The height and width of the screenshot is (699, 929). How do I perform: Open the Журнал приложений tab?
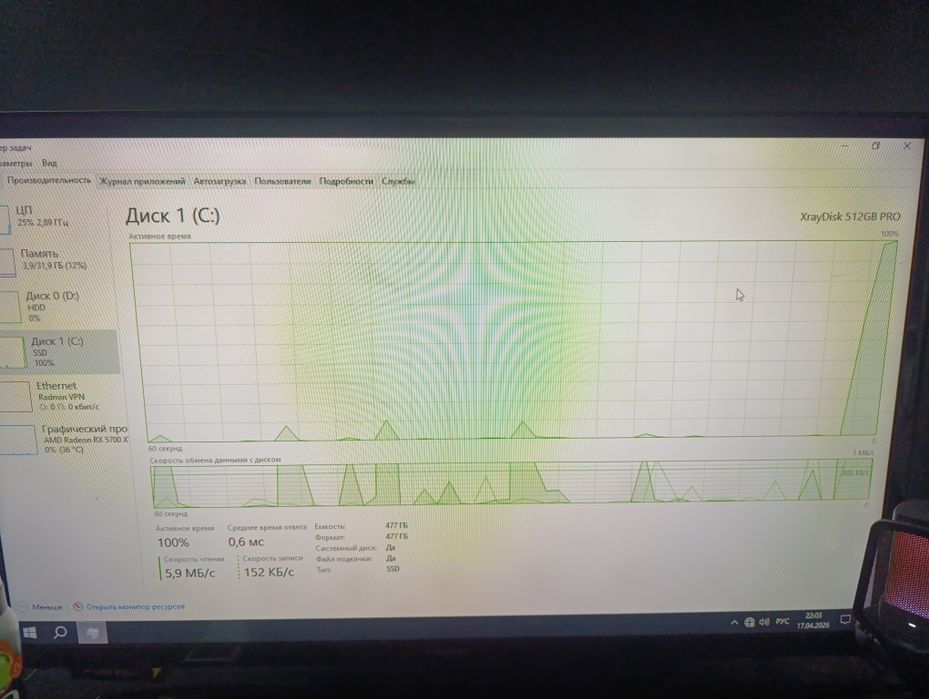(x=142, y=181)
